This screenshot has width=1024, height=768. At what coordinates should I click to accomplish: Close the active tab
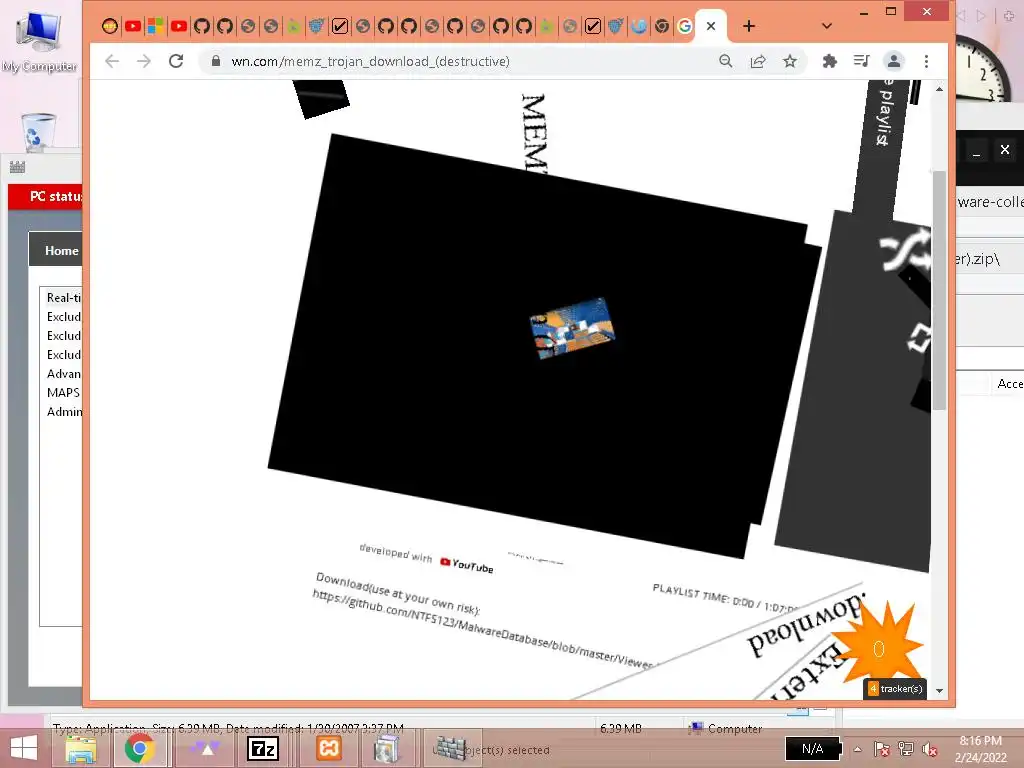711,26
